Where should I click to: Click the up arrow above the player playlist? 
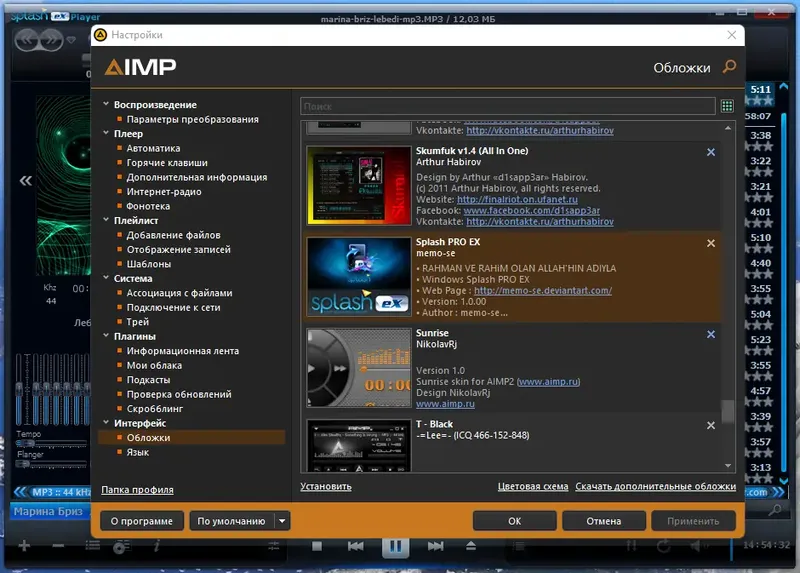click(x=784, y=86)
